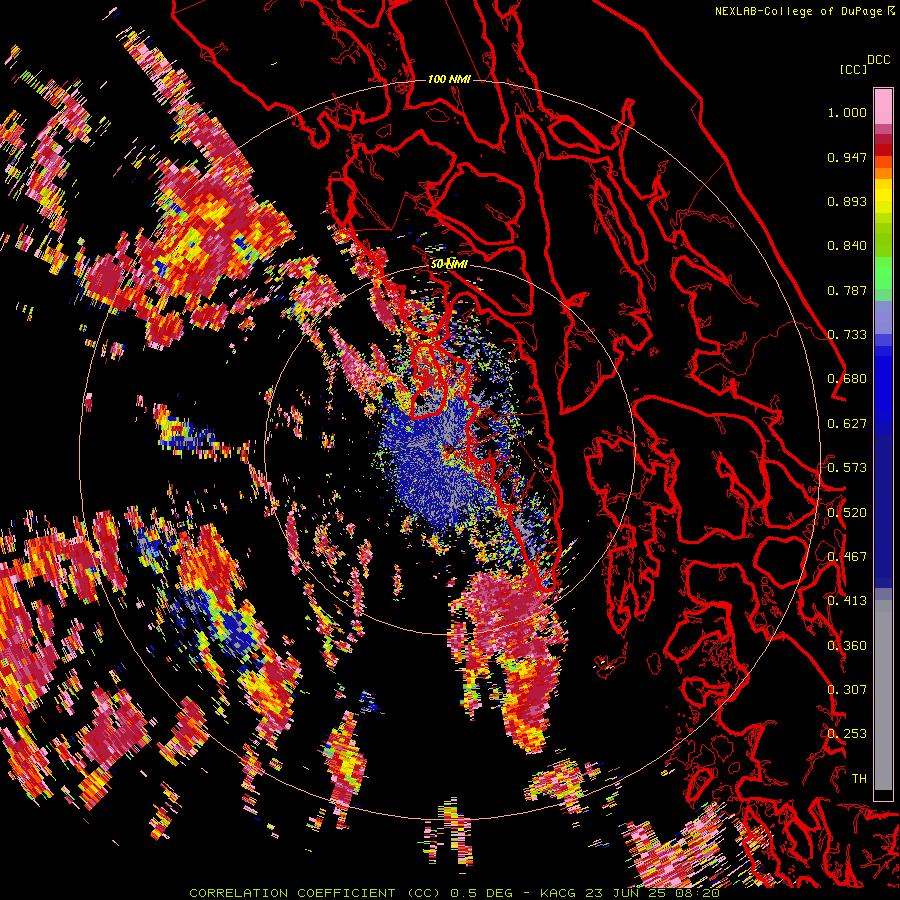This screenshot has width=900, height=900.
Task: Click the TH threshold label
Action: tap(859, 779)
